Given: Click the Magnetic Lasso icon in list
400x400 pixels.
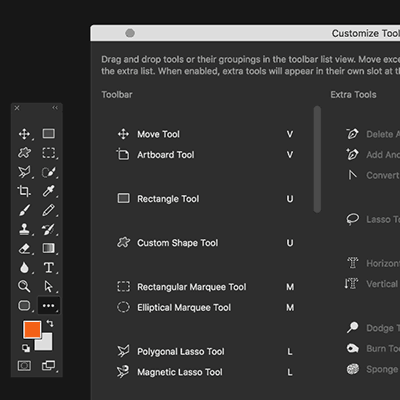Looking at the screenshot, I should (x=123, y=372).
